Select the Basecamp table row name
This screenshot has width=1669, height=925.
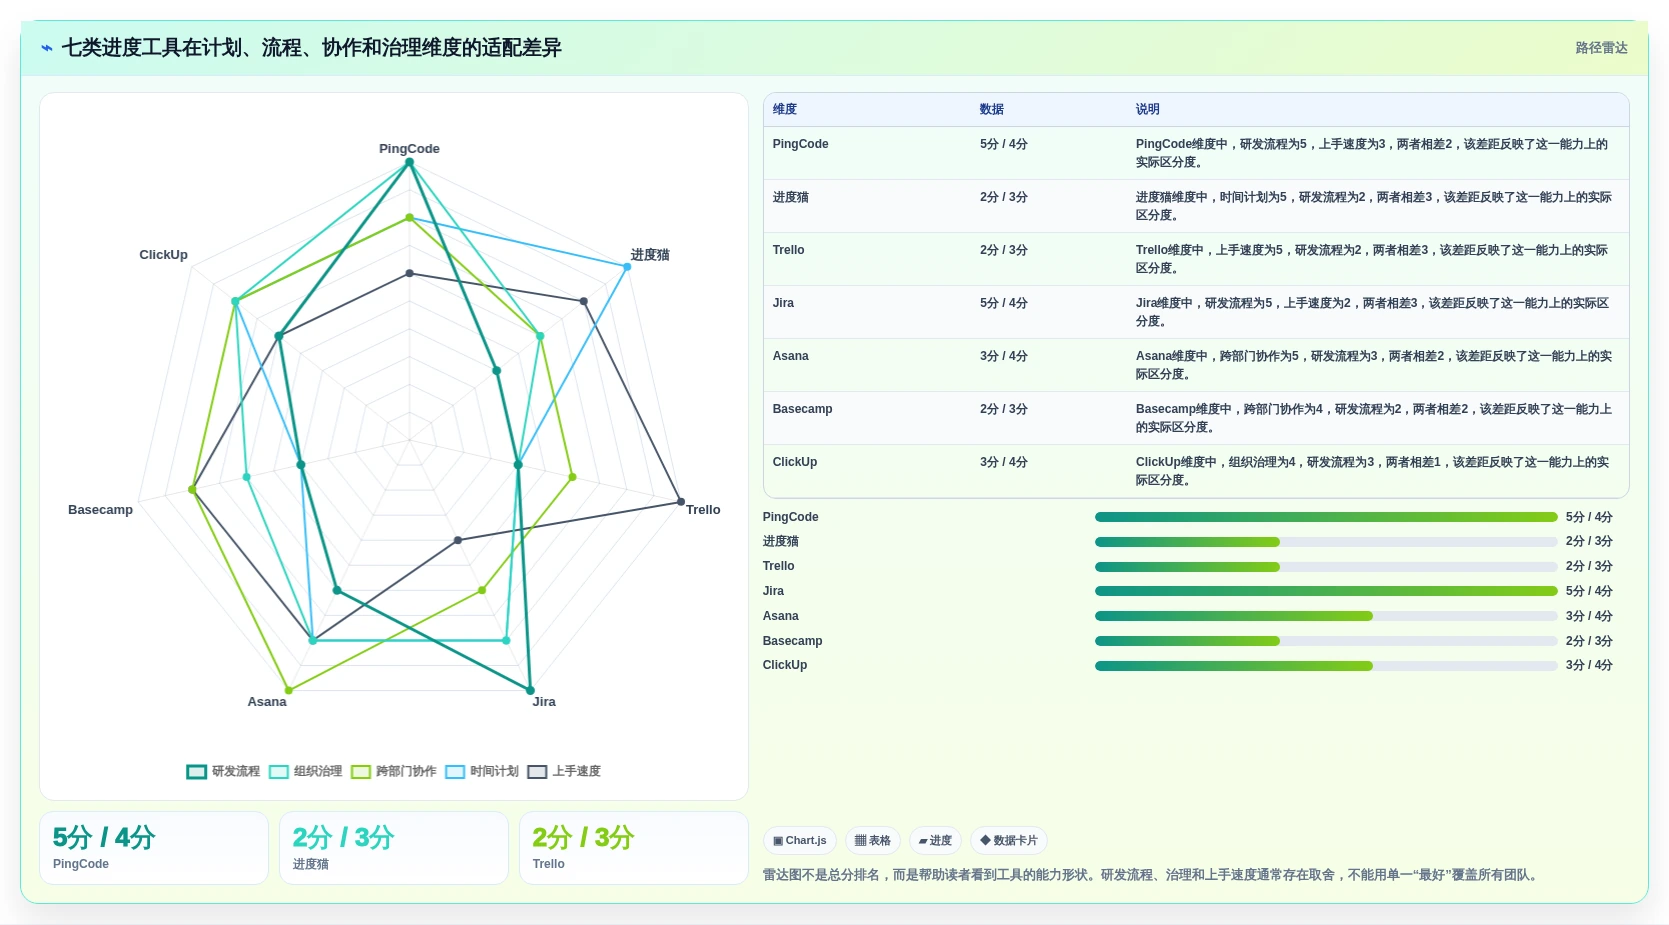tap(802, 409)
